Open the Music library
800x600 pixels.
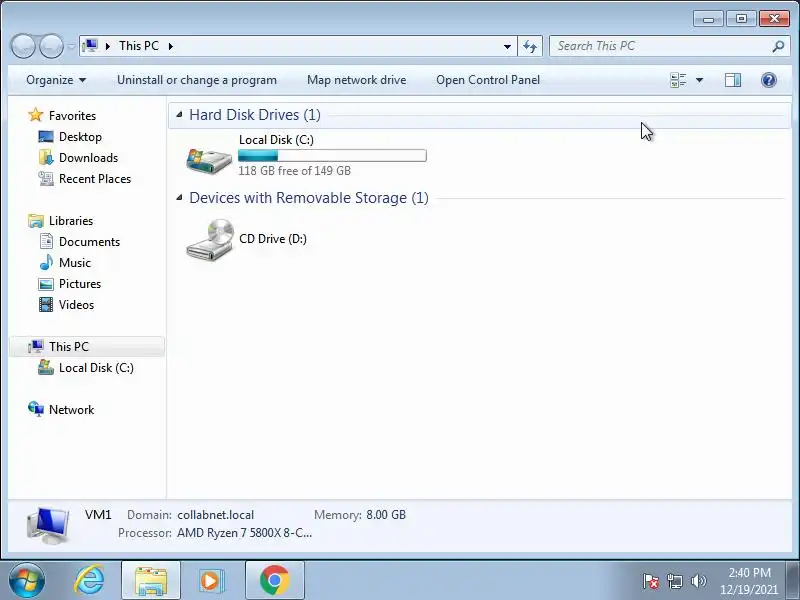(74, 262)
